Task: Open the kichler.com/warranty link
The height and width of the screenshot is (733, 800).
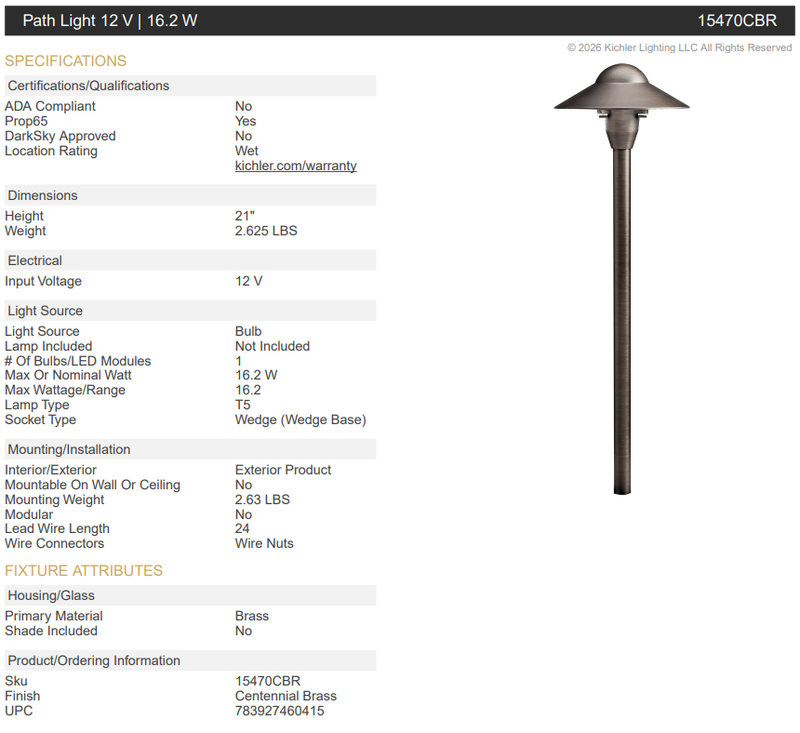Action: point(295,166)
